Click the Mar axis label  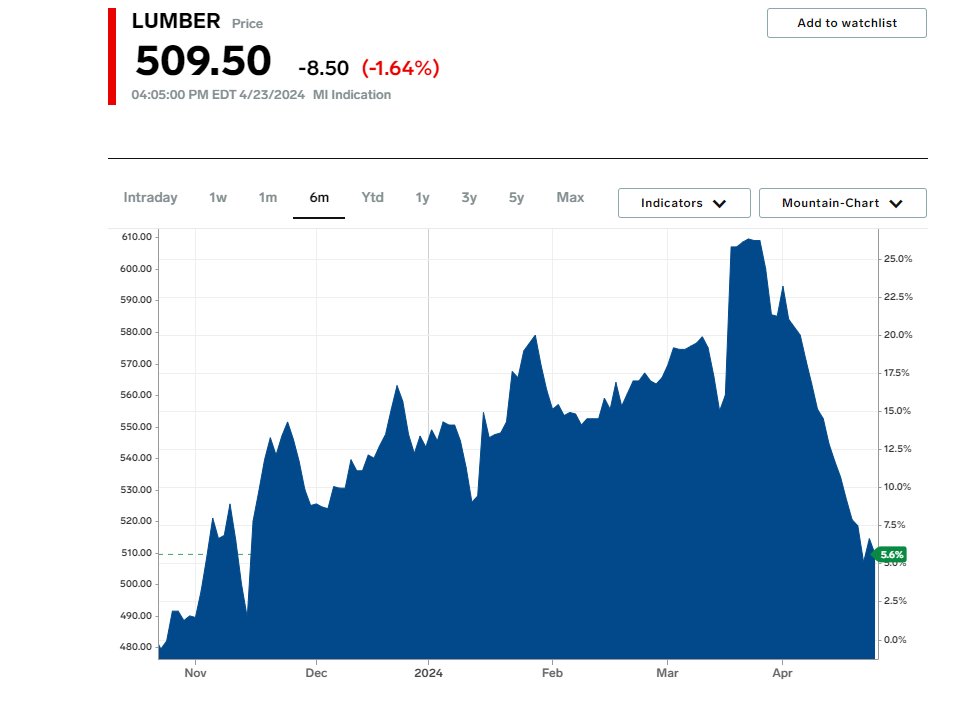(667, 673)
